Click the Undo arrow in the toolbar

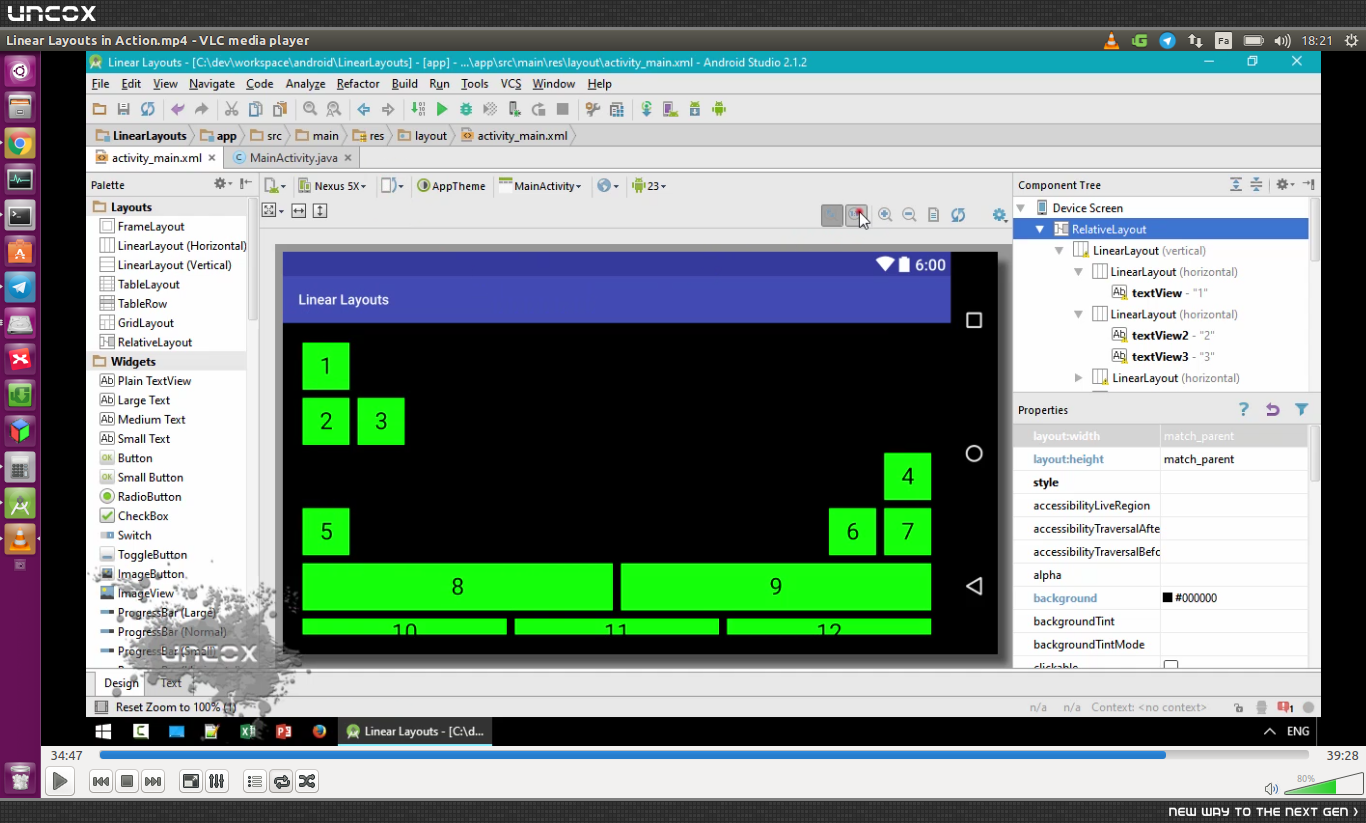[x=178, y=109]
